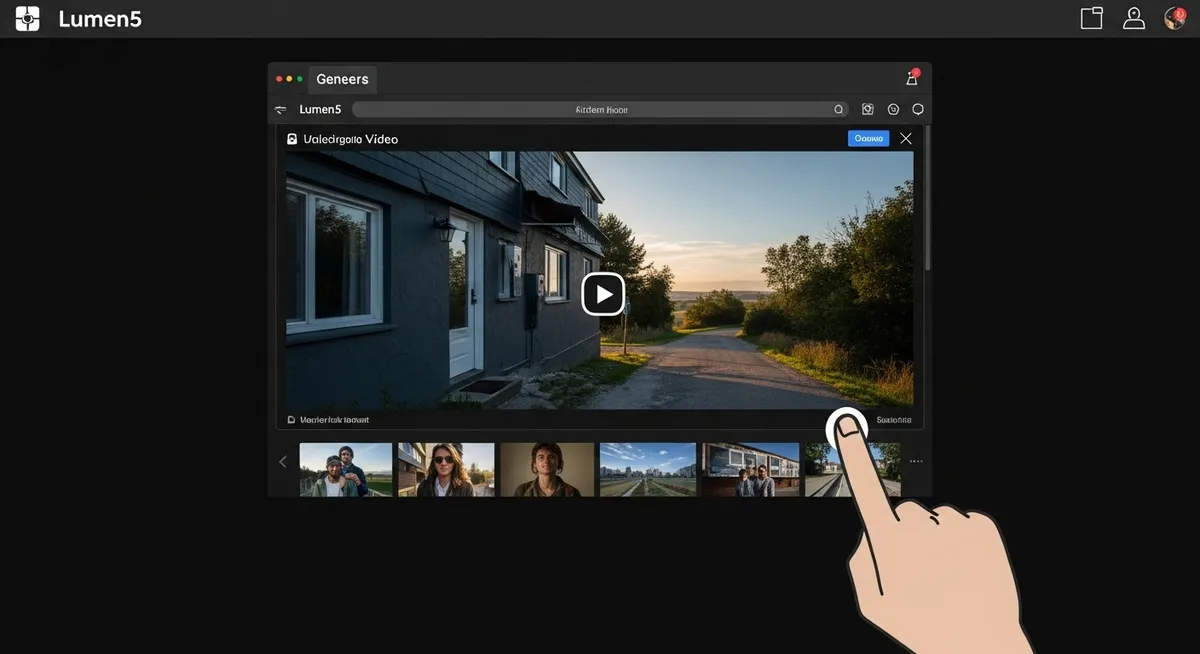
Task: Click the Lumen5 logo icon in top bar
Action: coord(28,18)
